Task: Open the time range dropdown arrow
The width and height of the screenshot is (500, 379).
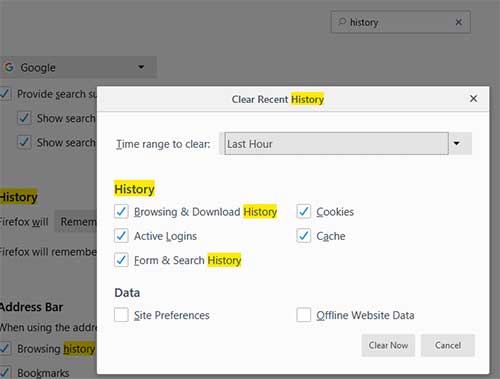Action: coord(460,144)
